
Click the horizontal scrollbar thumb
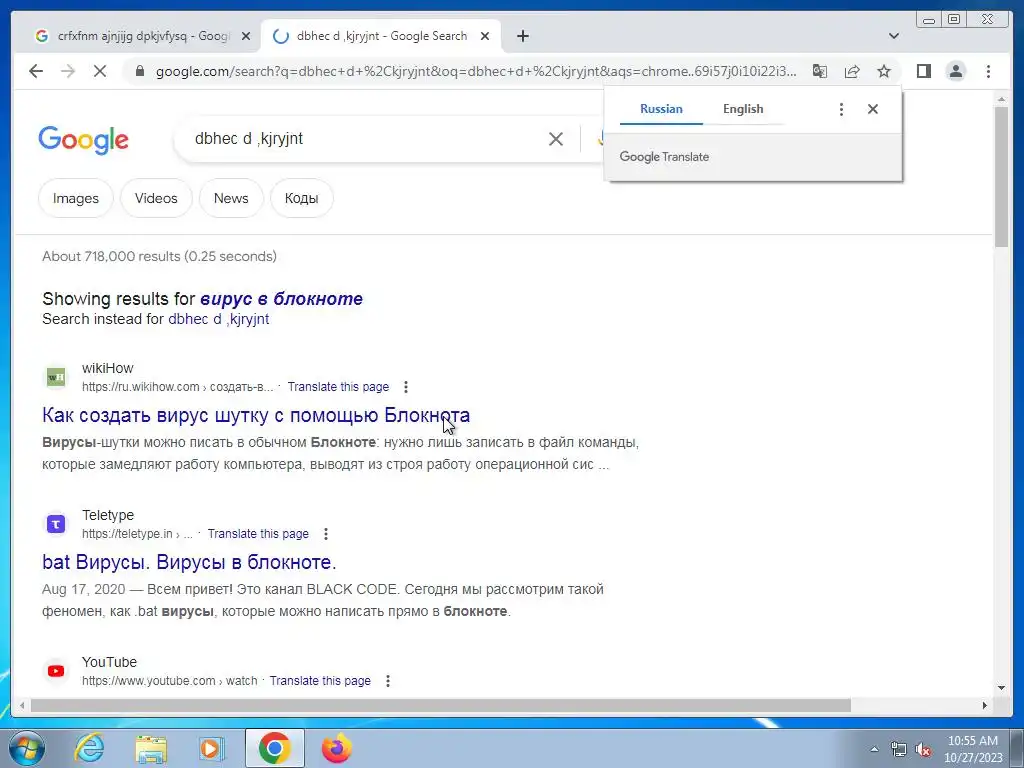click(440, 705)
